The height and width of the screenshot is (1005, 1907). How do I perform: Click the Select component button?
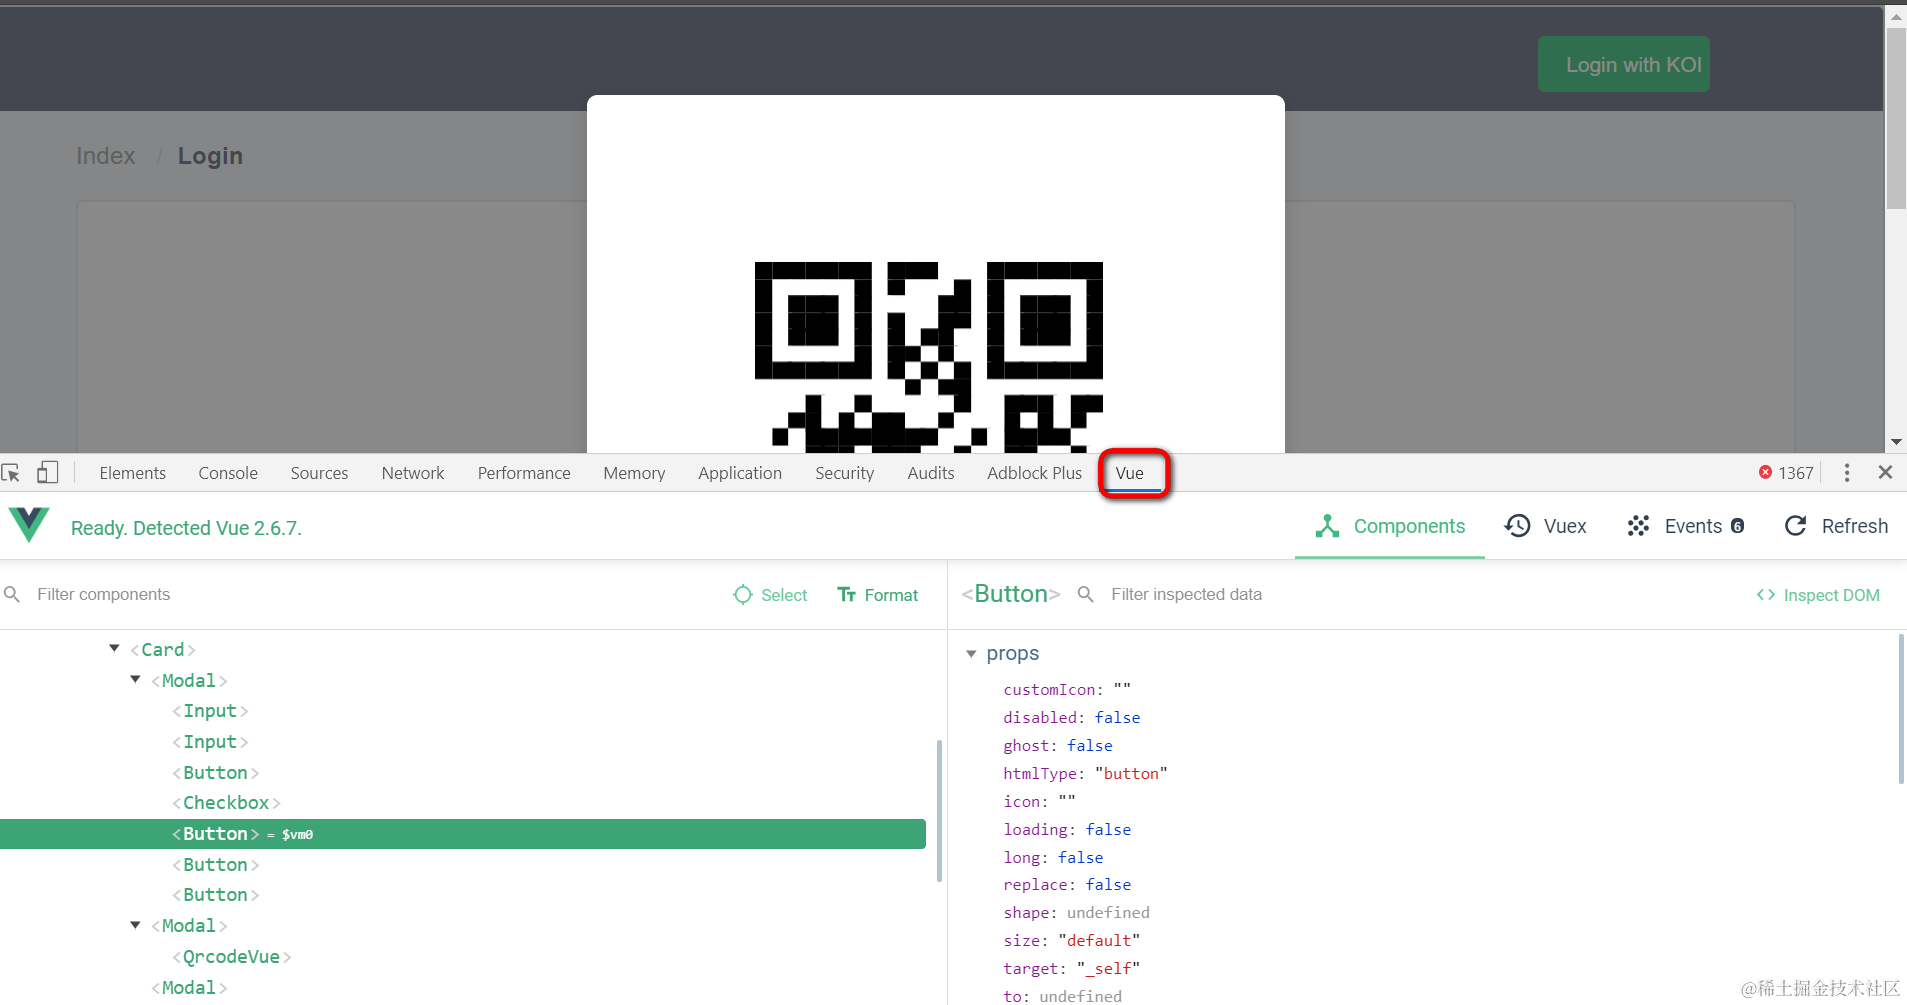(770, 595)
